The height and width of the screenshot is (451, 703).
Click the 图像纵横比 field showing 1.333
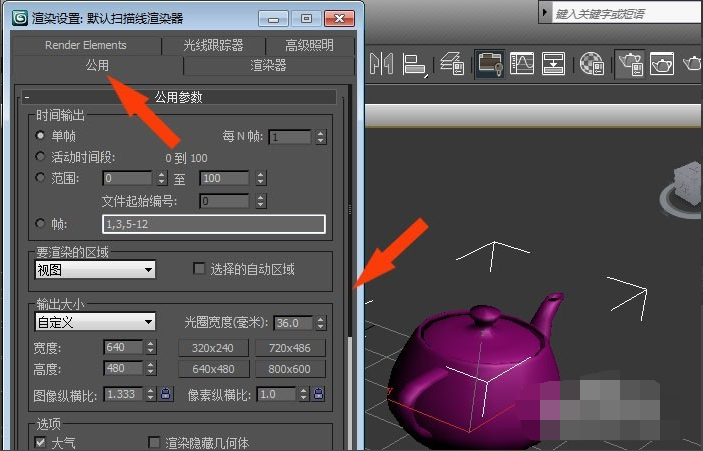(123, 394)
